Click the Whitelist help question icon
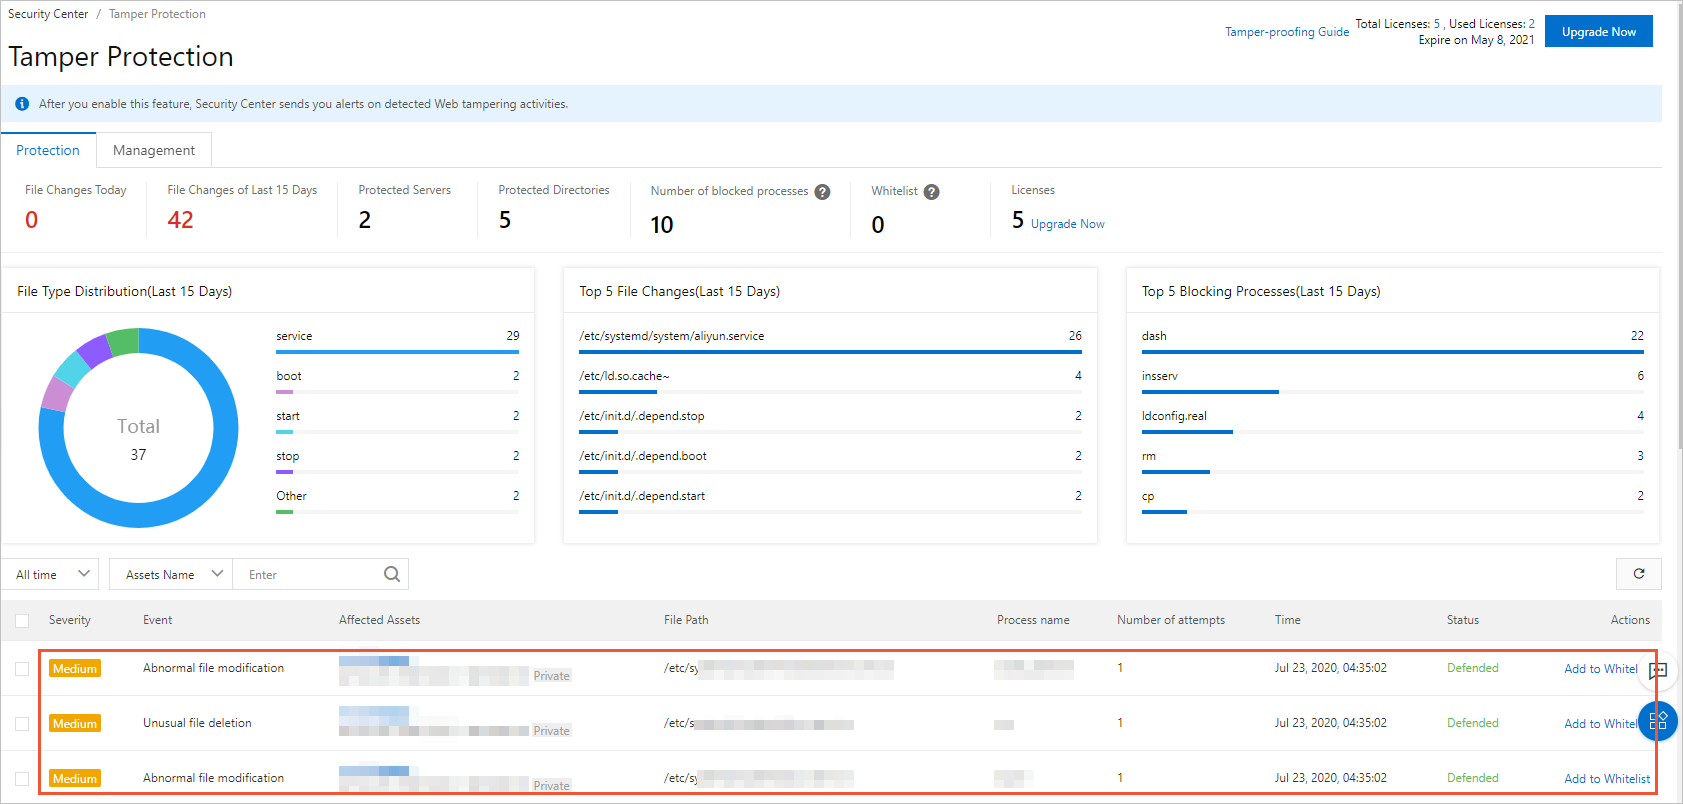 (931, 192)
